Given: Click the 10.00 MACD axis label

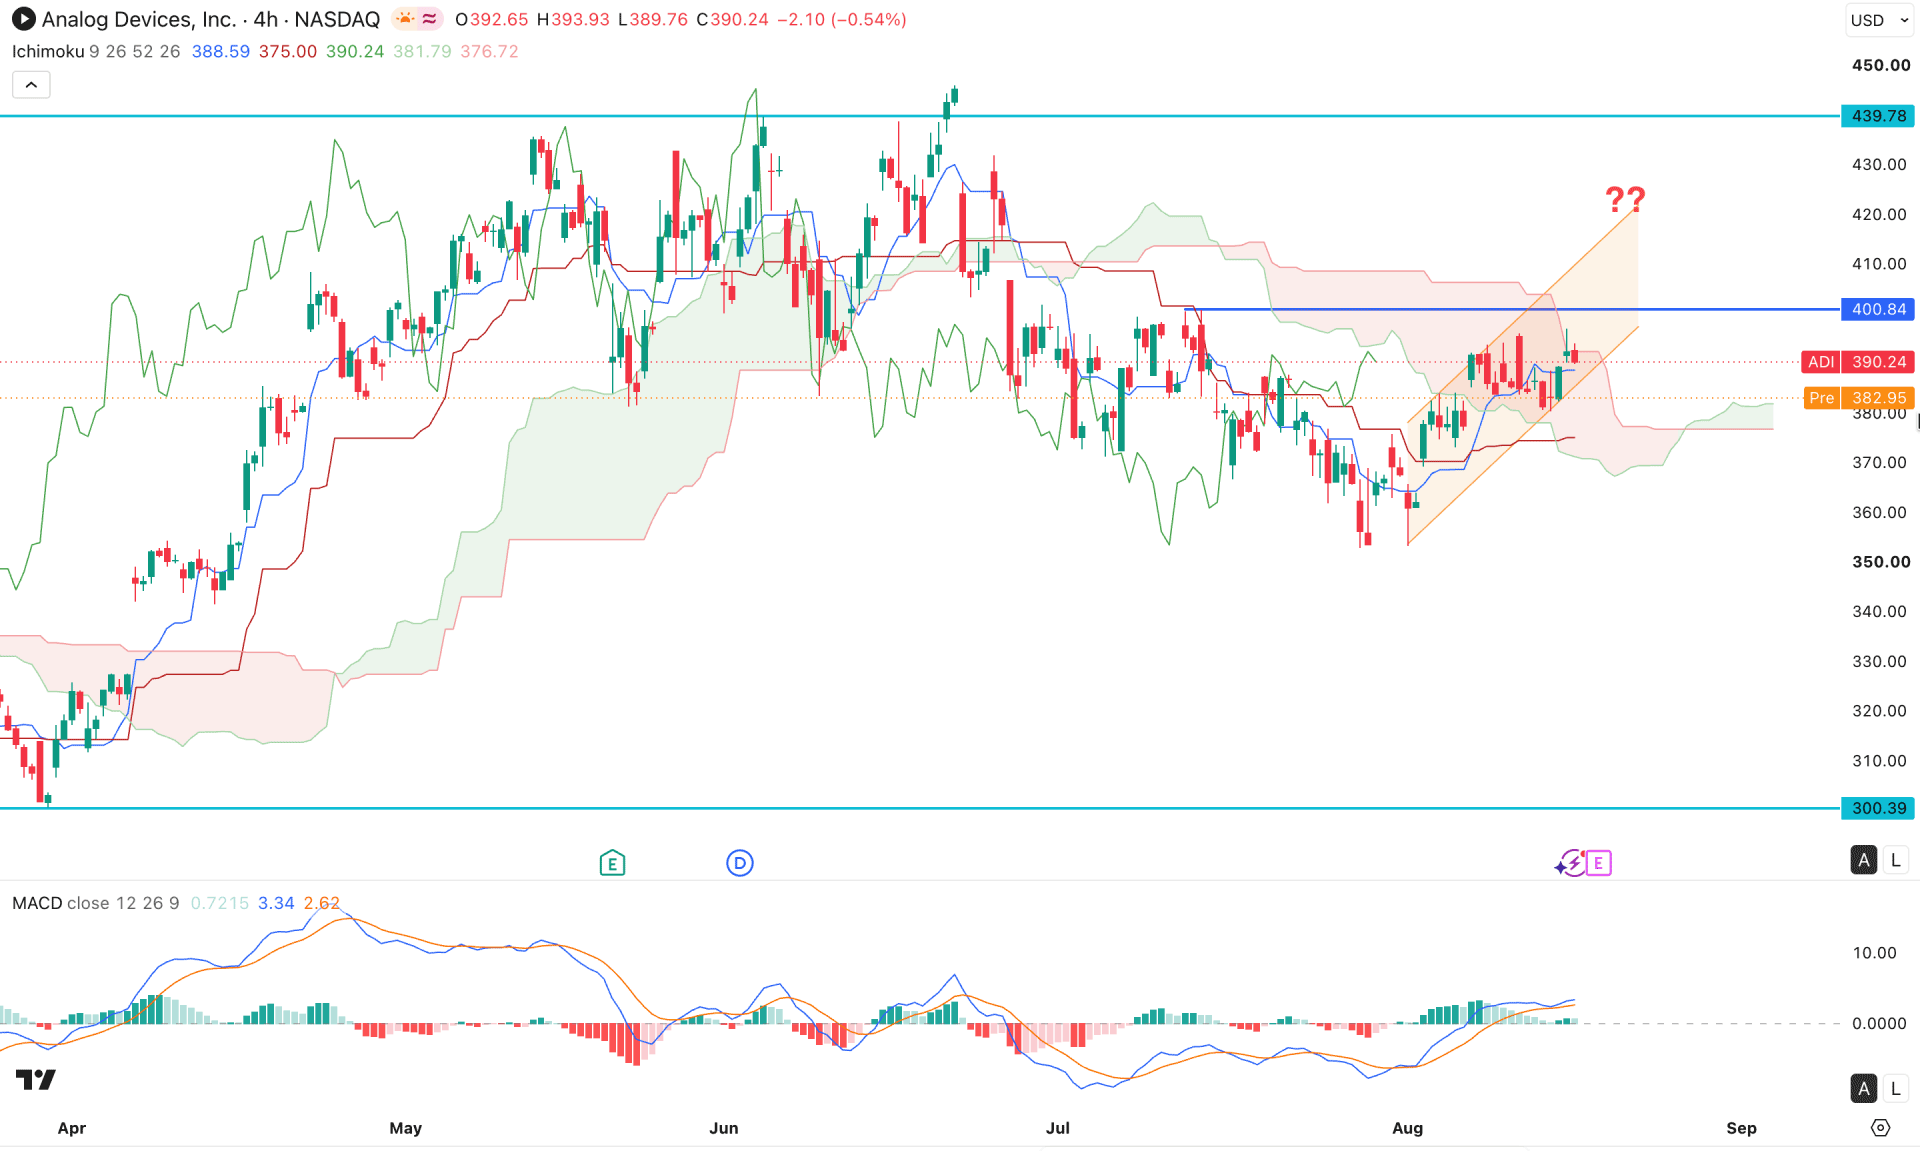Looking at the screenshot, I should point(1874,953).
